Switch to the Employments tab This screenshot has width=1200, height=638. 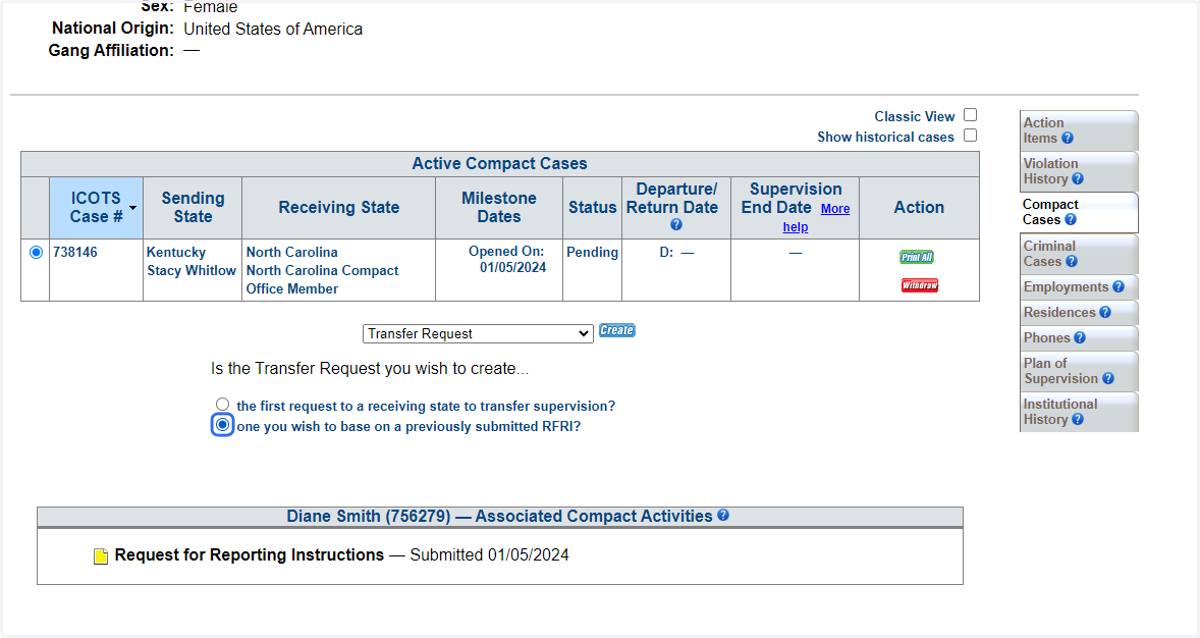[x=1078, y=287]
